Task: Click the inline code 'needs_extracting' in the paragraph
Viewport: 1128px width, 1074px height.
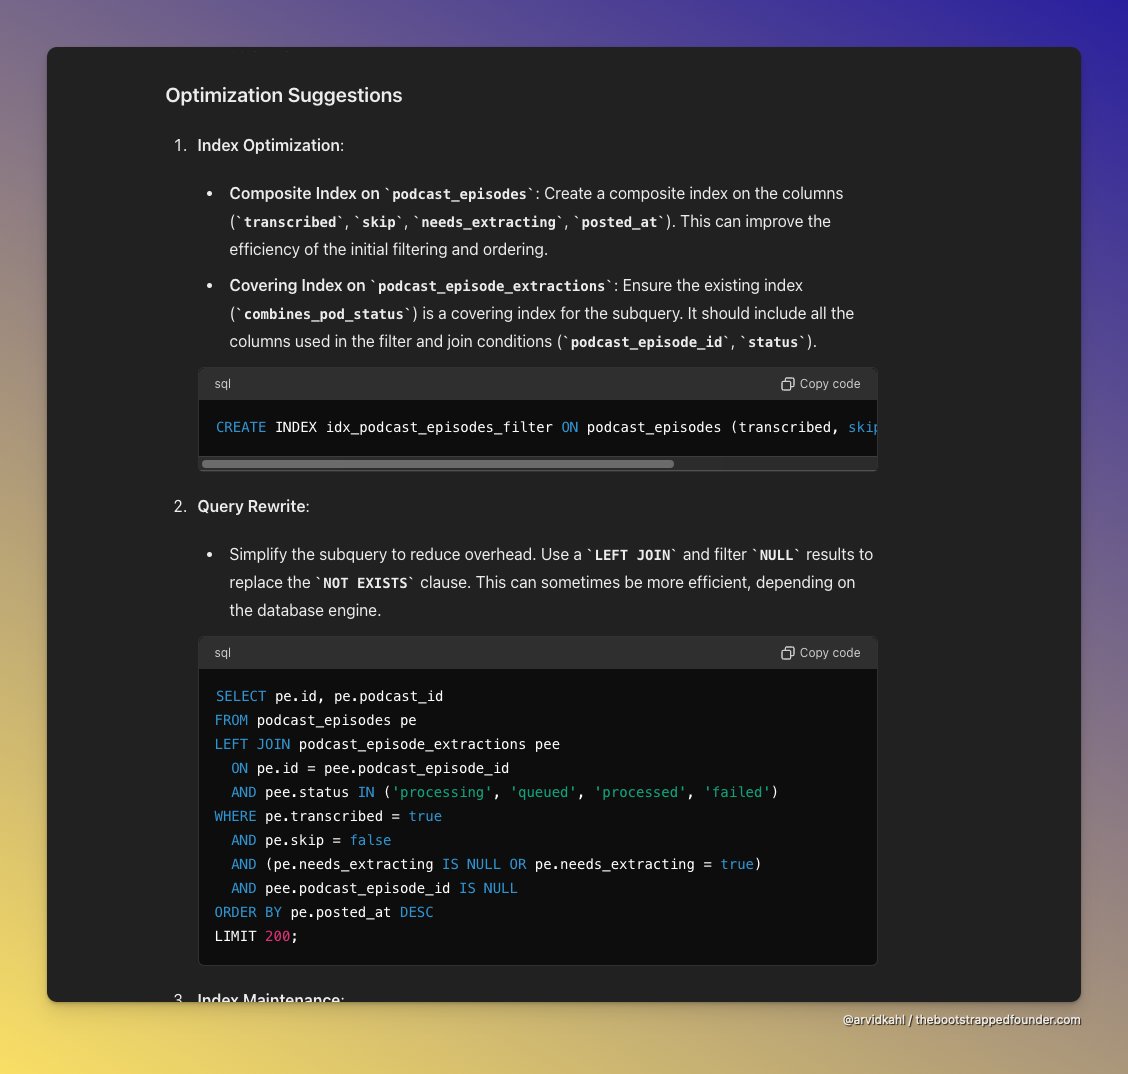Action: tap(488, 222)
